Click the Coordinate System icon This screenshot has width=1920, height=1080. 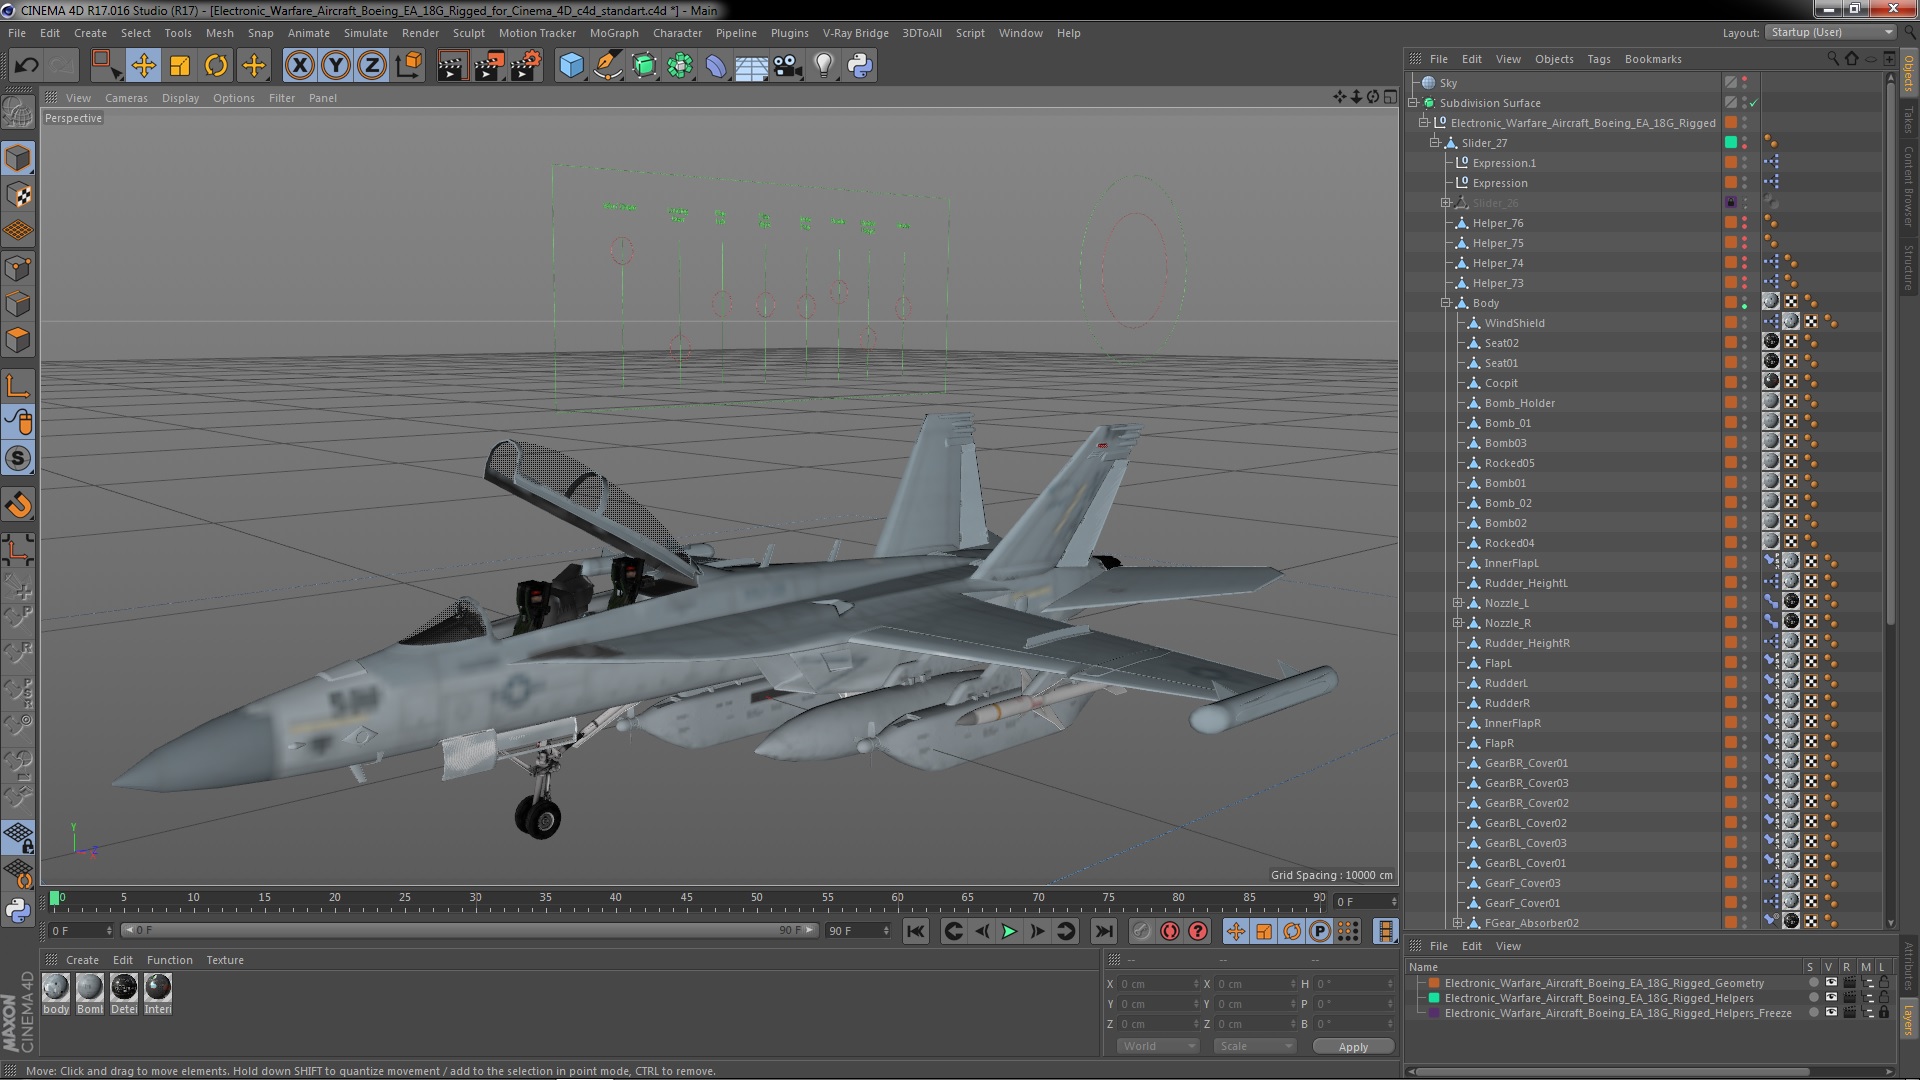[x=409, y=66]
